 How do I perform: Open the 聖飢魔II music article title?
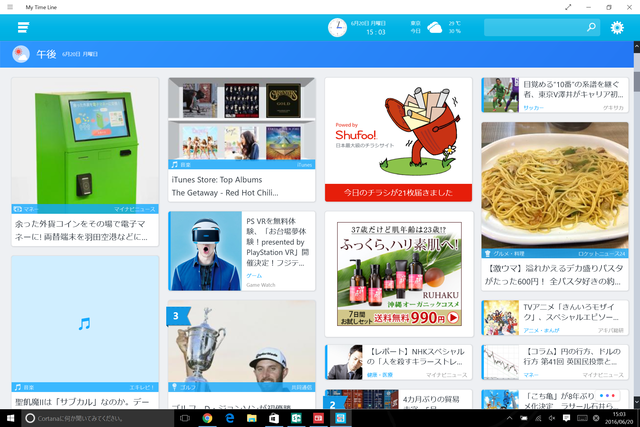point(82,402)
